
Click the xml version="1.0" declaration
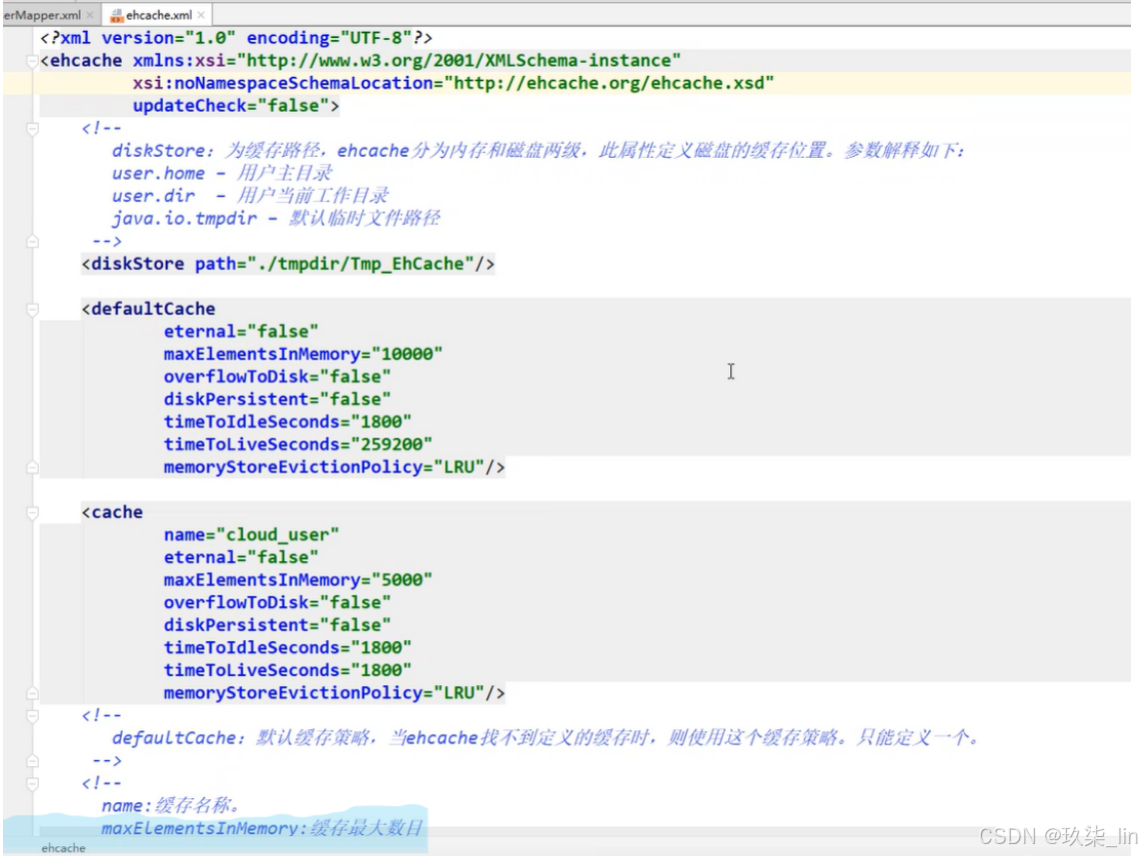click(x=236, y=38)
